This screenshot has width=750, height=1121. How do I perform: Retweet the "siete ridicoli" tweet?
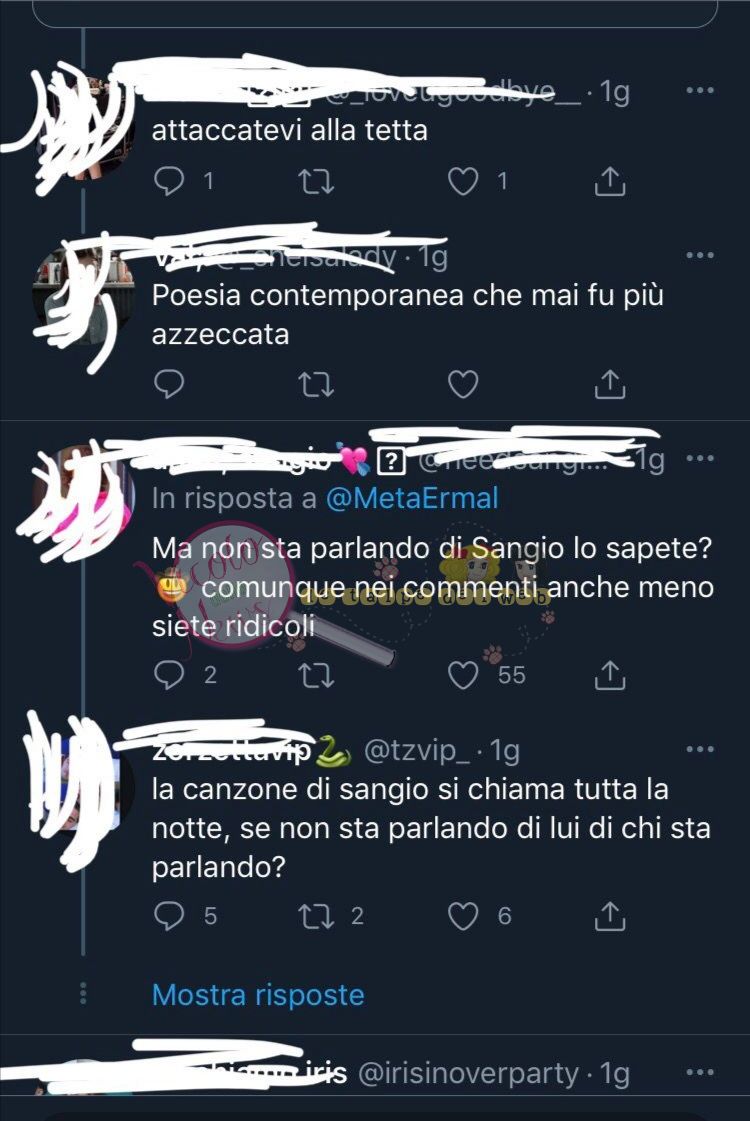click(x=316, y=675)
